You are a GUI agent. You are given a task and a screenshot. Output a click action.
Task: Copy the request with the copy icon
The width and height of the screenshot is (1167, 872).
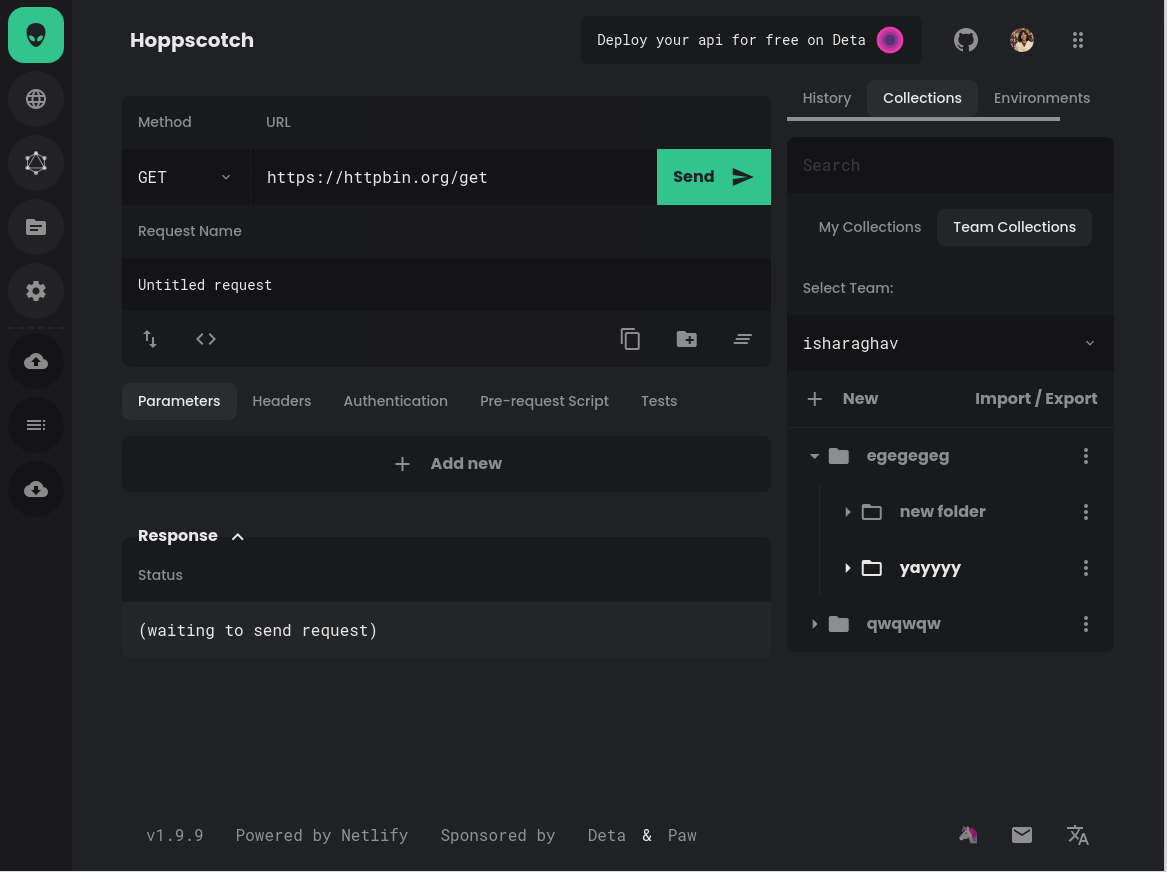coord(630,339)
